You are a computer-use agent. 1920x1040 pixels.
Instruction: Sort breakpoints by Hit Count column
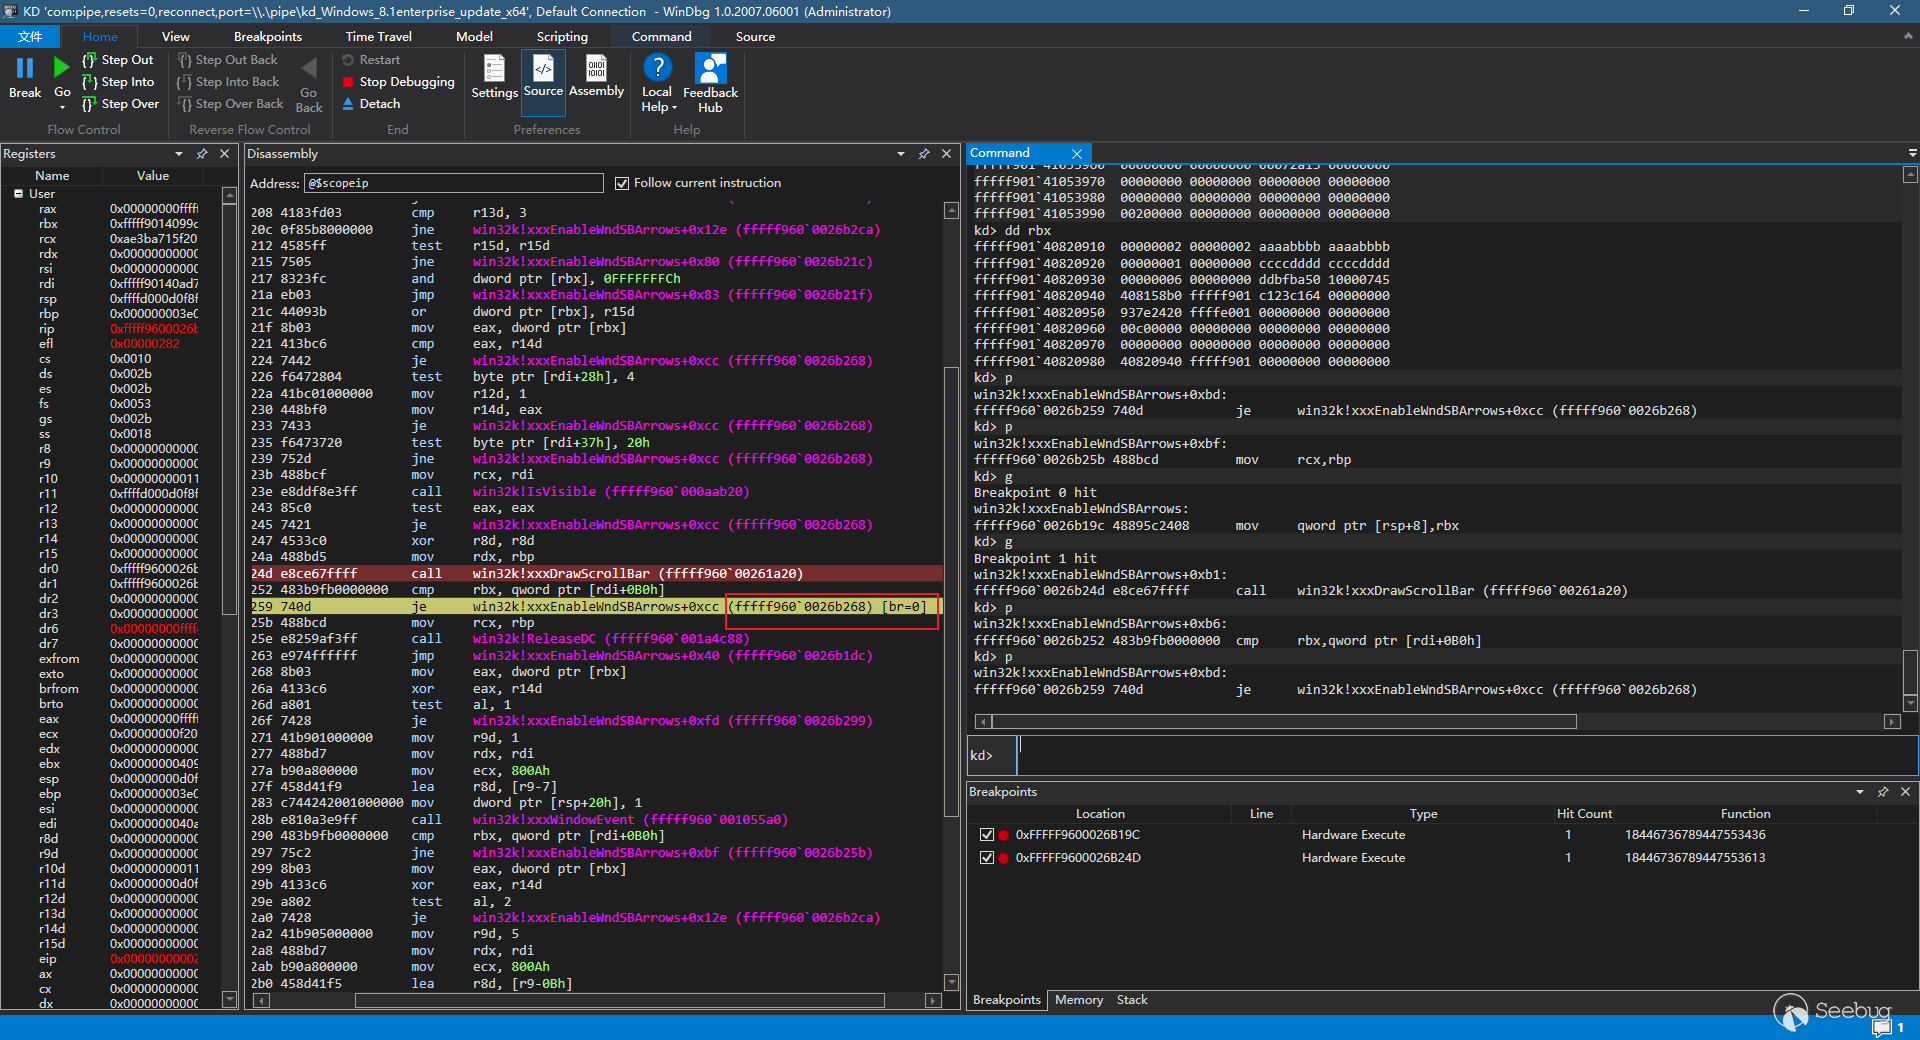tap(1584, 814)
